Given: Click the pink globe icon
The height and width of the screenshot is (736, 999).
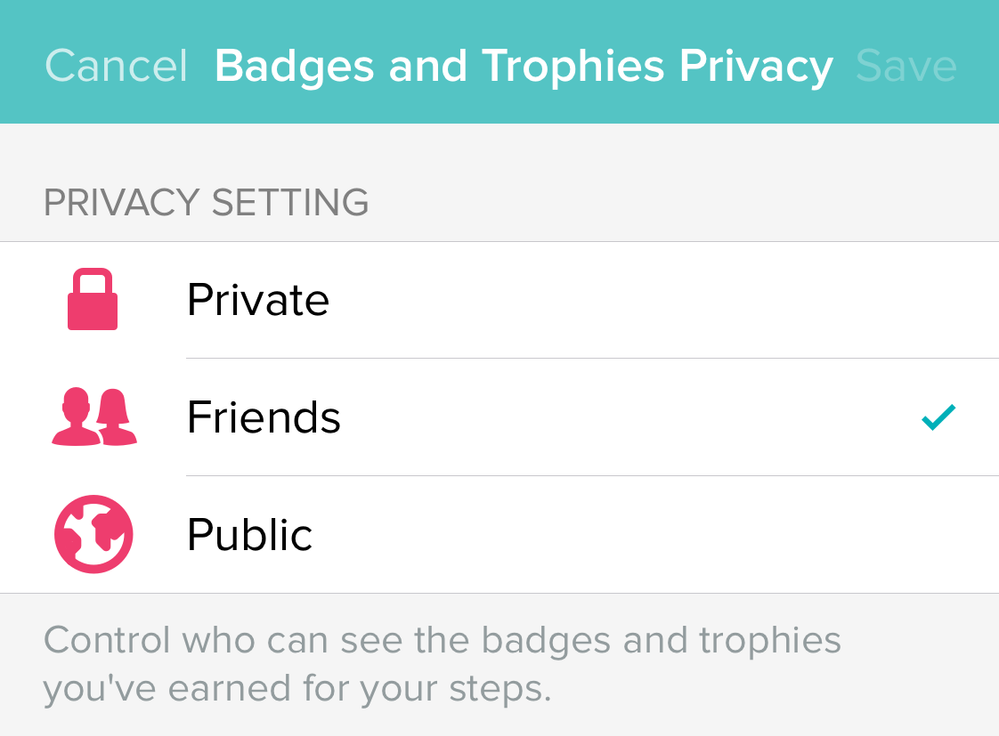Looking at the screenshot, I should [x=93, y=535].
